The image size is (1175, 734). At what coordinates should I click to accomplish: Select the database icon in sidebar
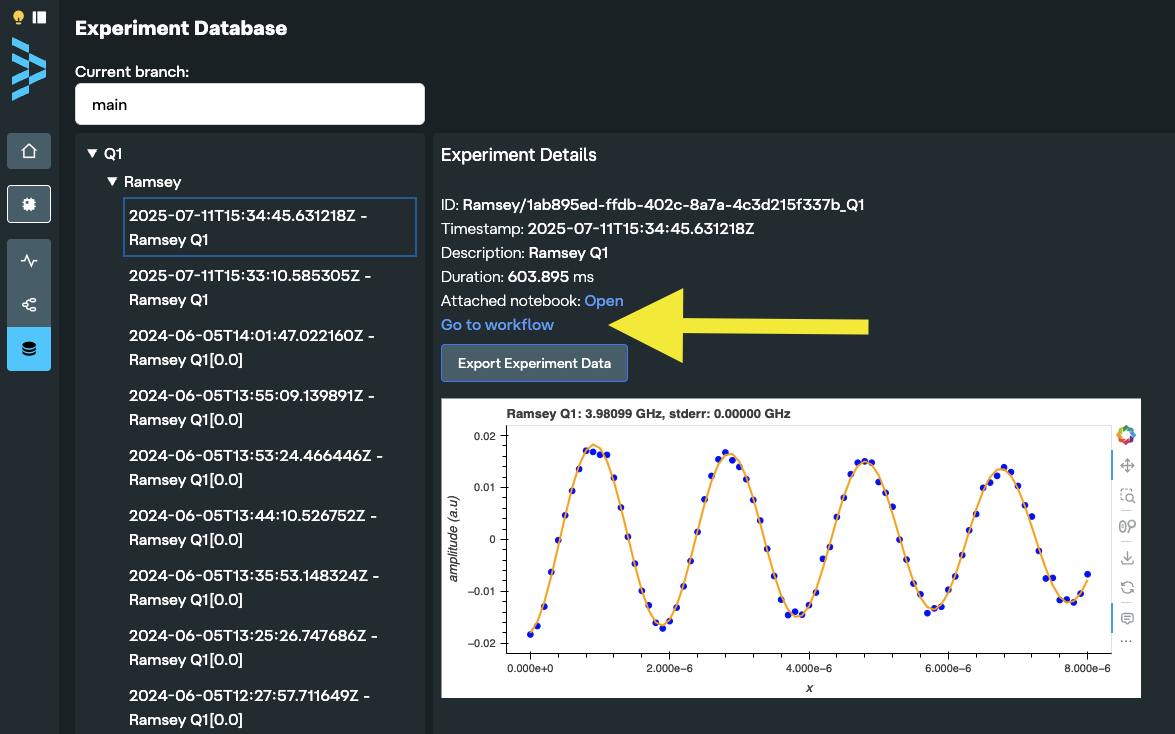29,349
